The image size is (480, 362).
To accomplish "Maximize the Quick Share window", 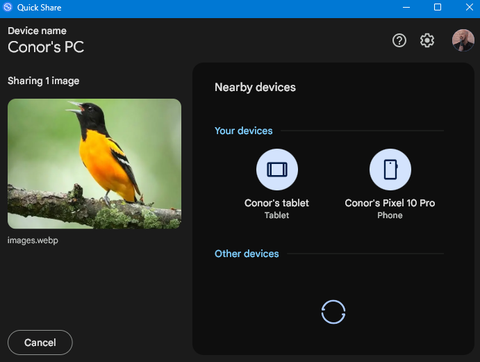I will (x=438, y=7).
